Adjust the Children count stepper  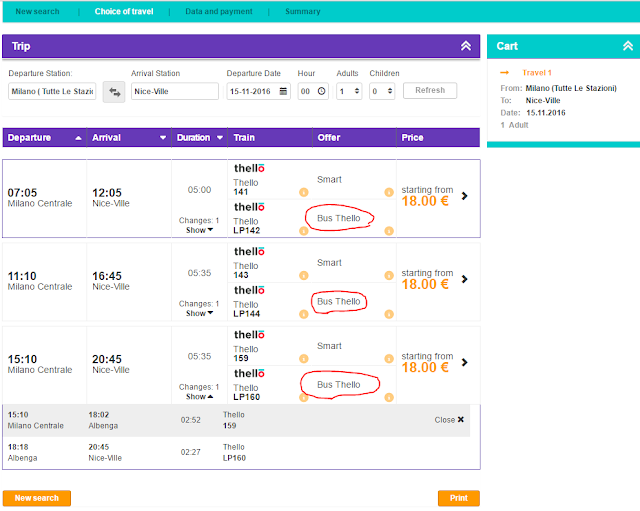point(390,91)
